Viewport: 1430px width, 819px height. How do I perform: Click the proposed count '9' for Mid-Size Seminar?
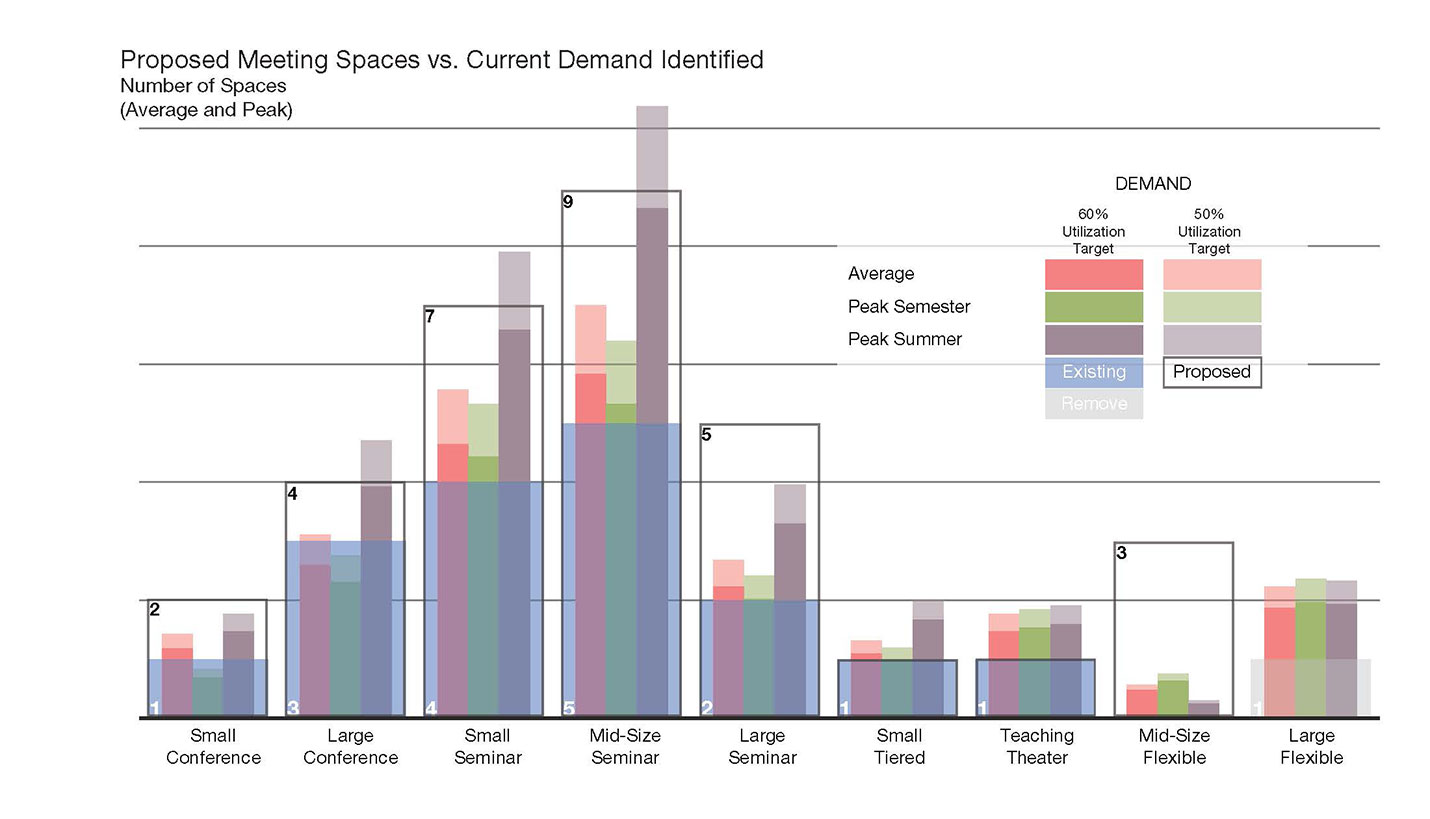tap(568, 202)
